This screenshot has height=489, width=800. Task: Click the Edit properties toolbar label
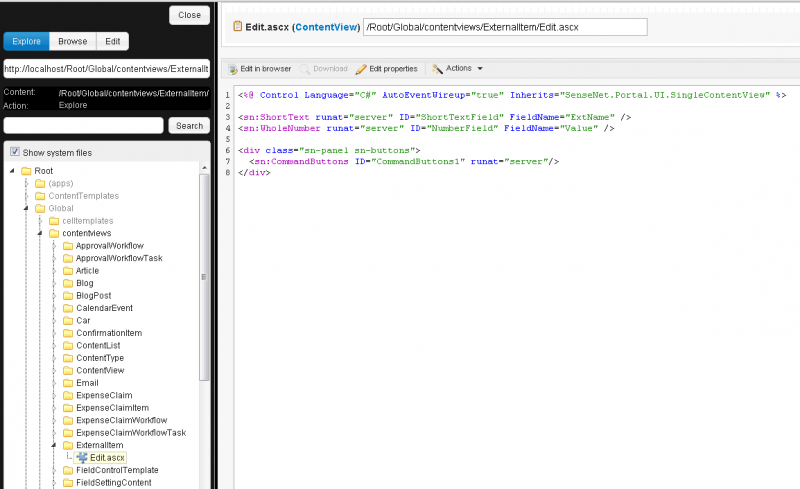point(393,69)
